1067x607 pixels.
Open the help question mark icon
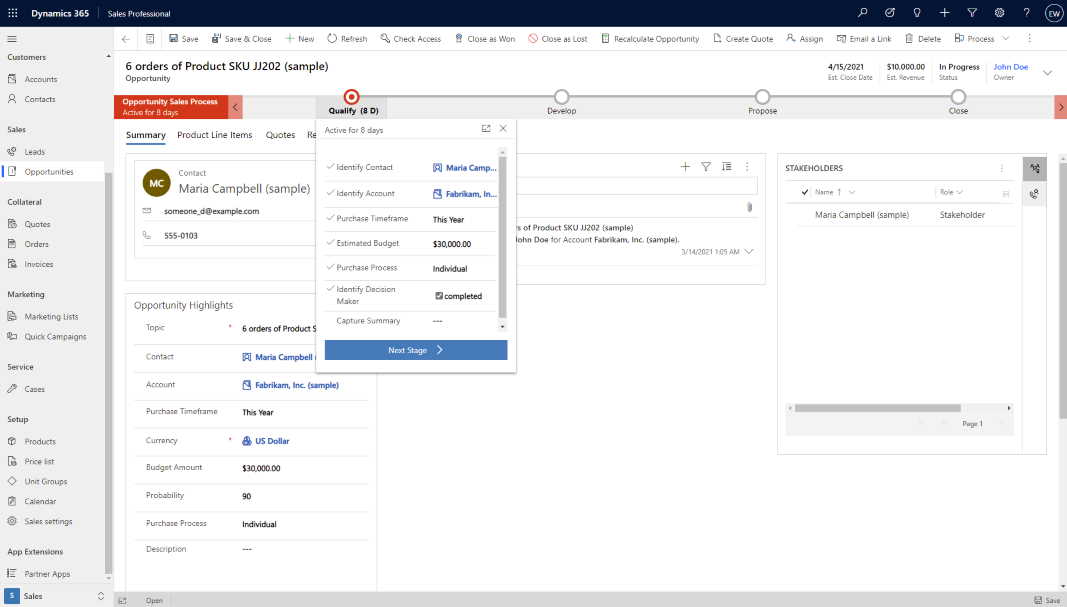[x=1026, y=12]
